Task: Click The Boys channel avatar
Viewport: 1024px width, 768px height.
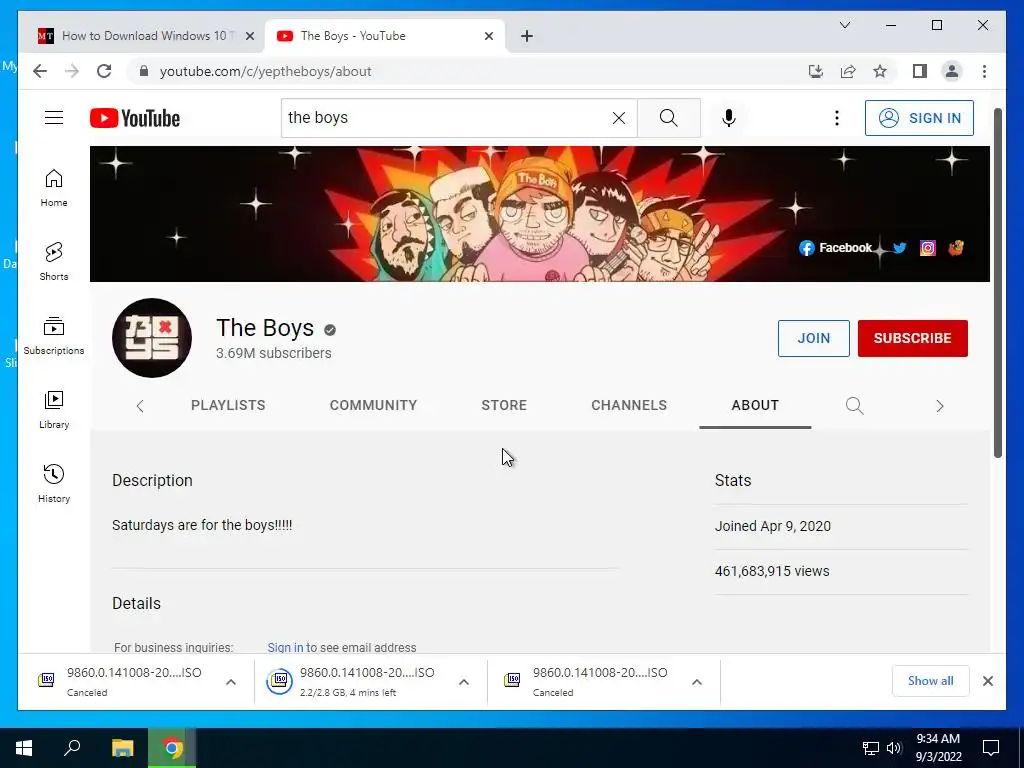Action: pos(152,338)
